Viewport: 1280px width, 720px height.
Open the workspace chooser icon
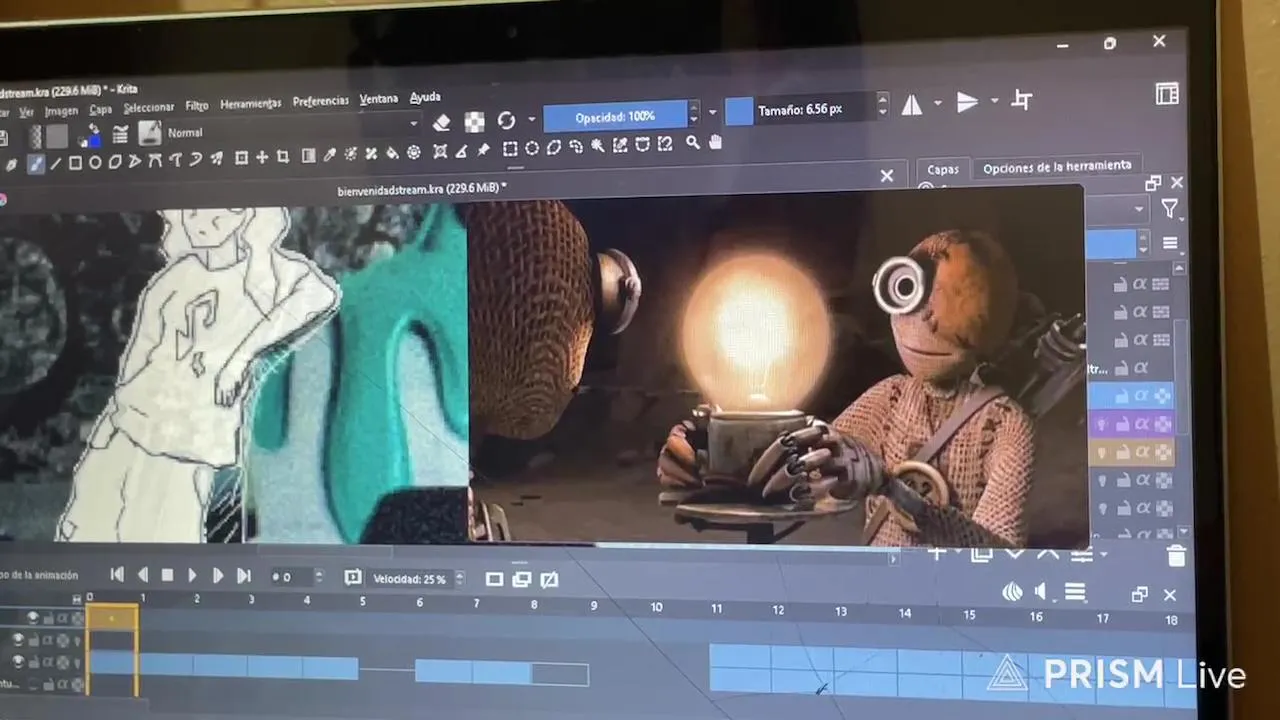pyautogui.click(x=1167, y=94)
